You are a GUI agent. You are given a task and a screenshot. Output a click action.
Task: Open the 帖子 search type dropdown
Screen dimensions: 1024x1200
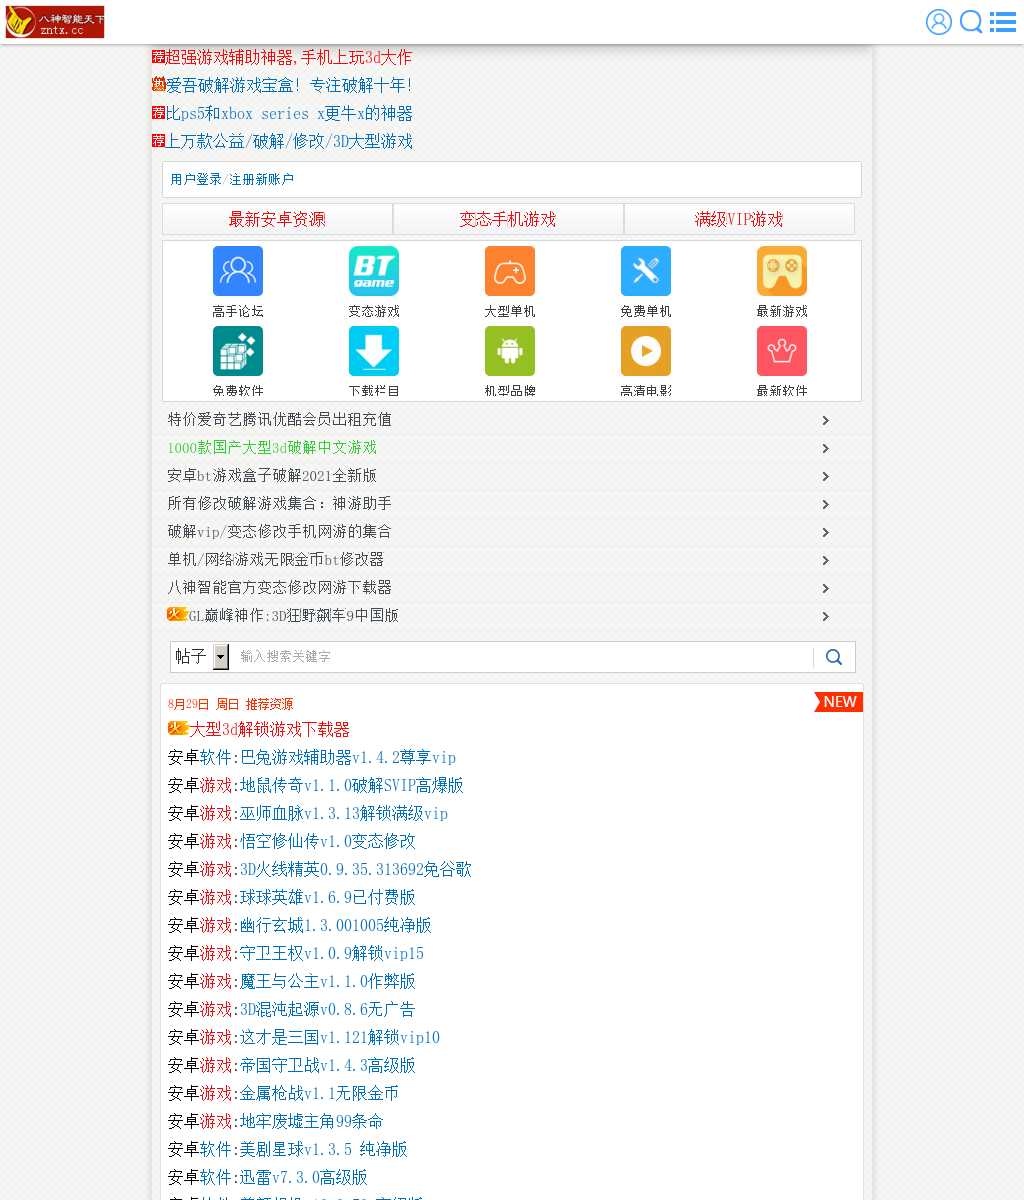tap(201, 656)
